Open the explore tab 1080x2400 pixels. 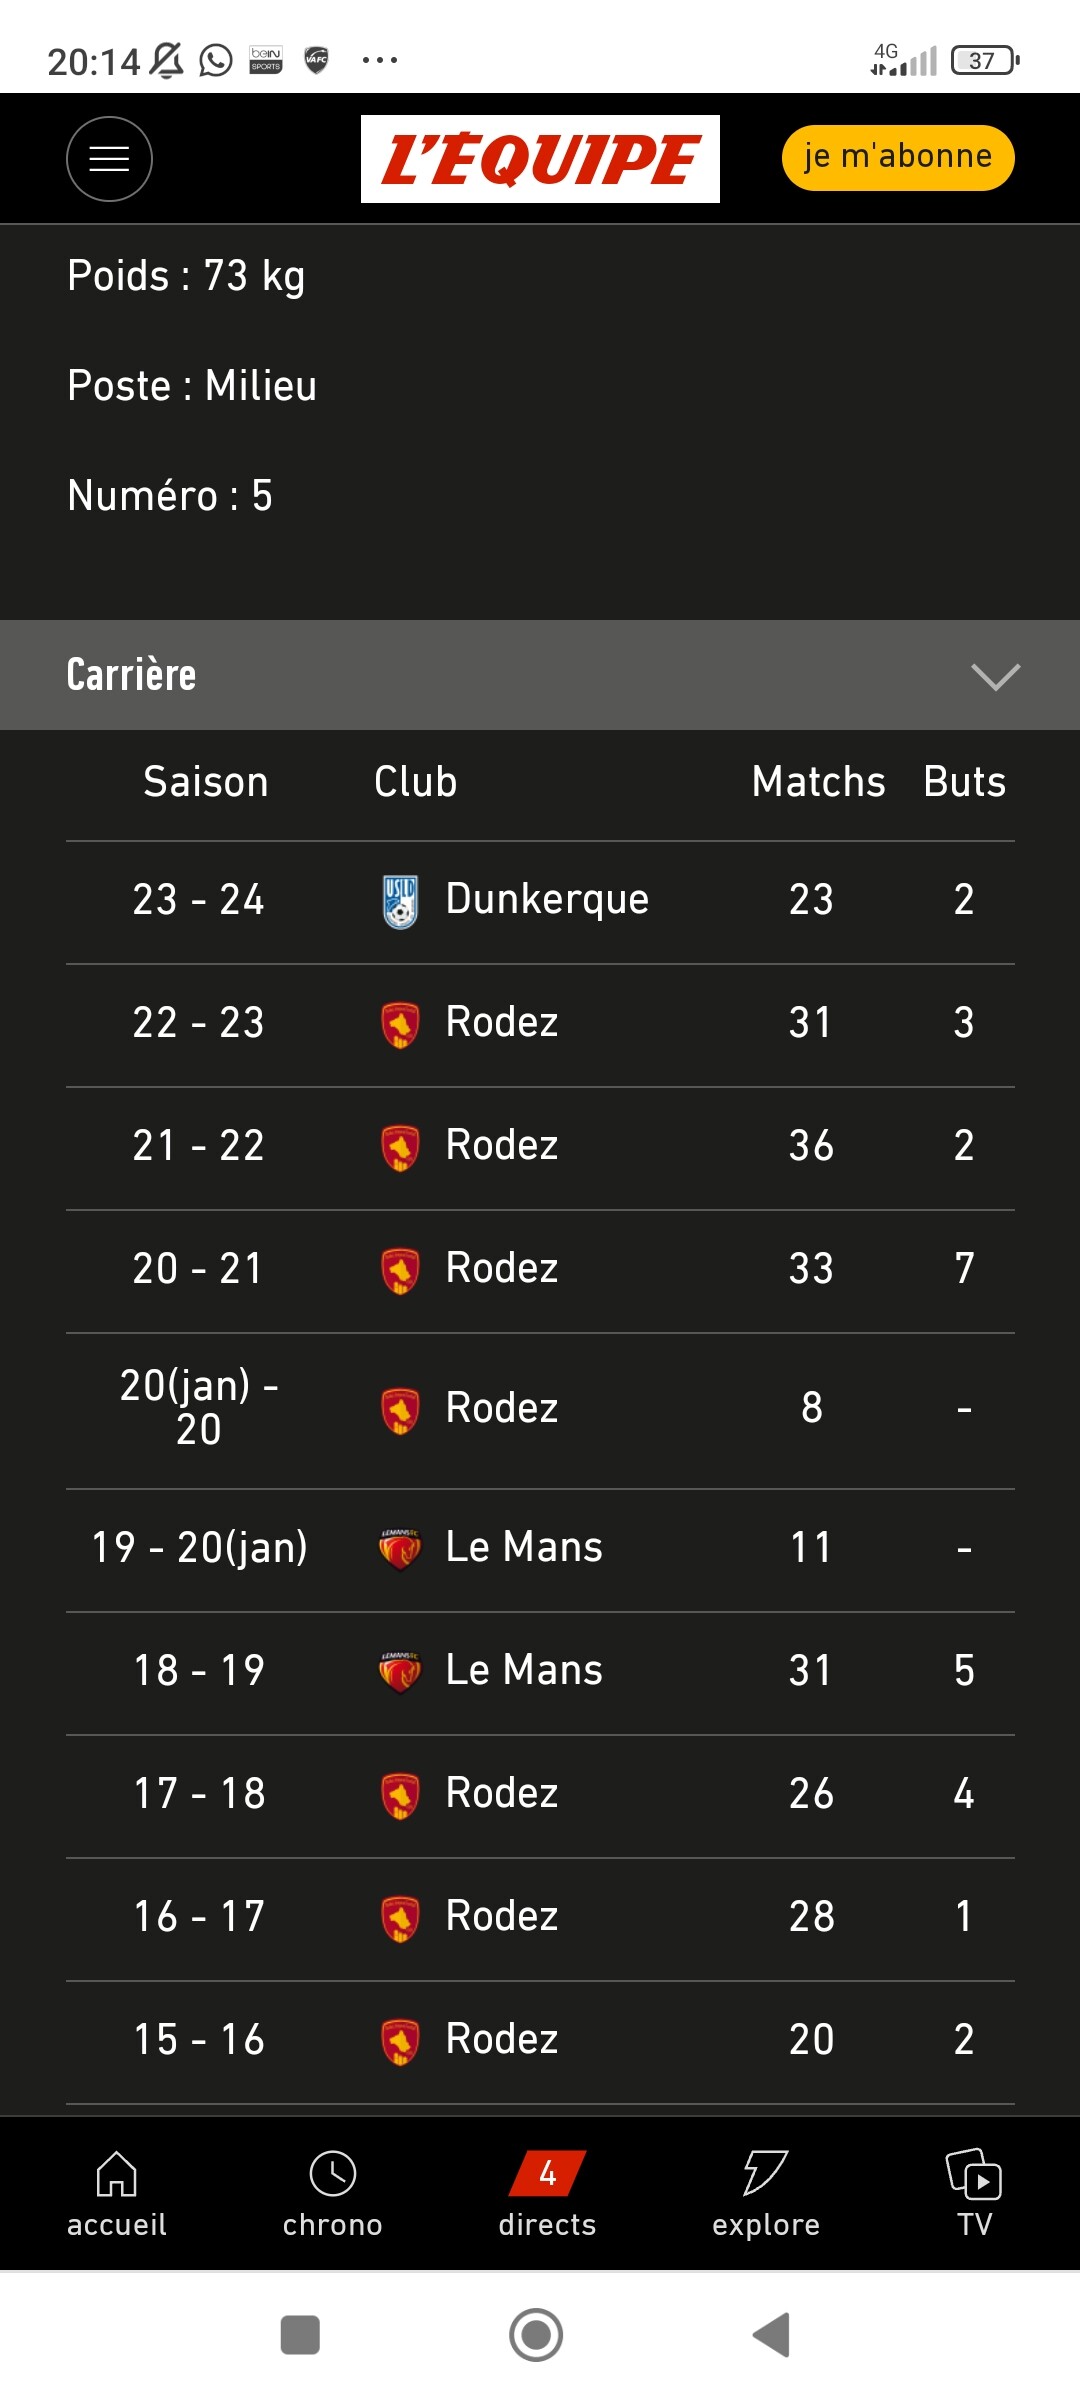(x=766, y=2194)
